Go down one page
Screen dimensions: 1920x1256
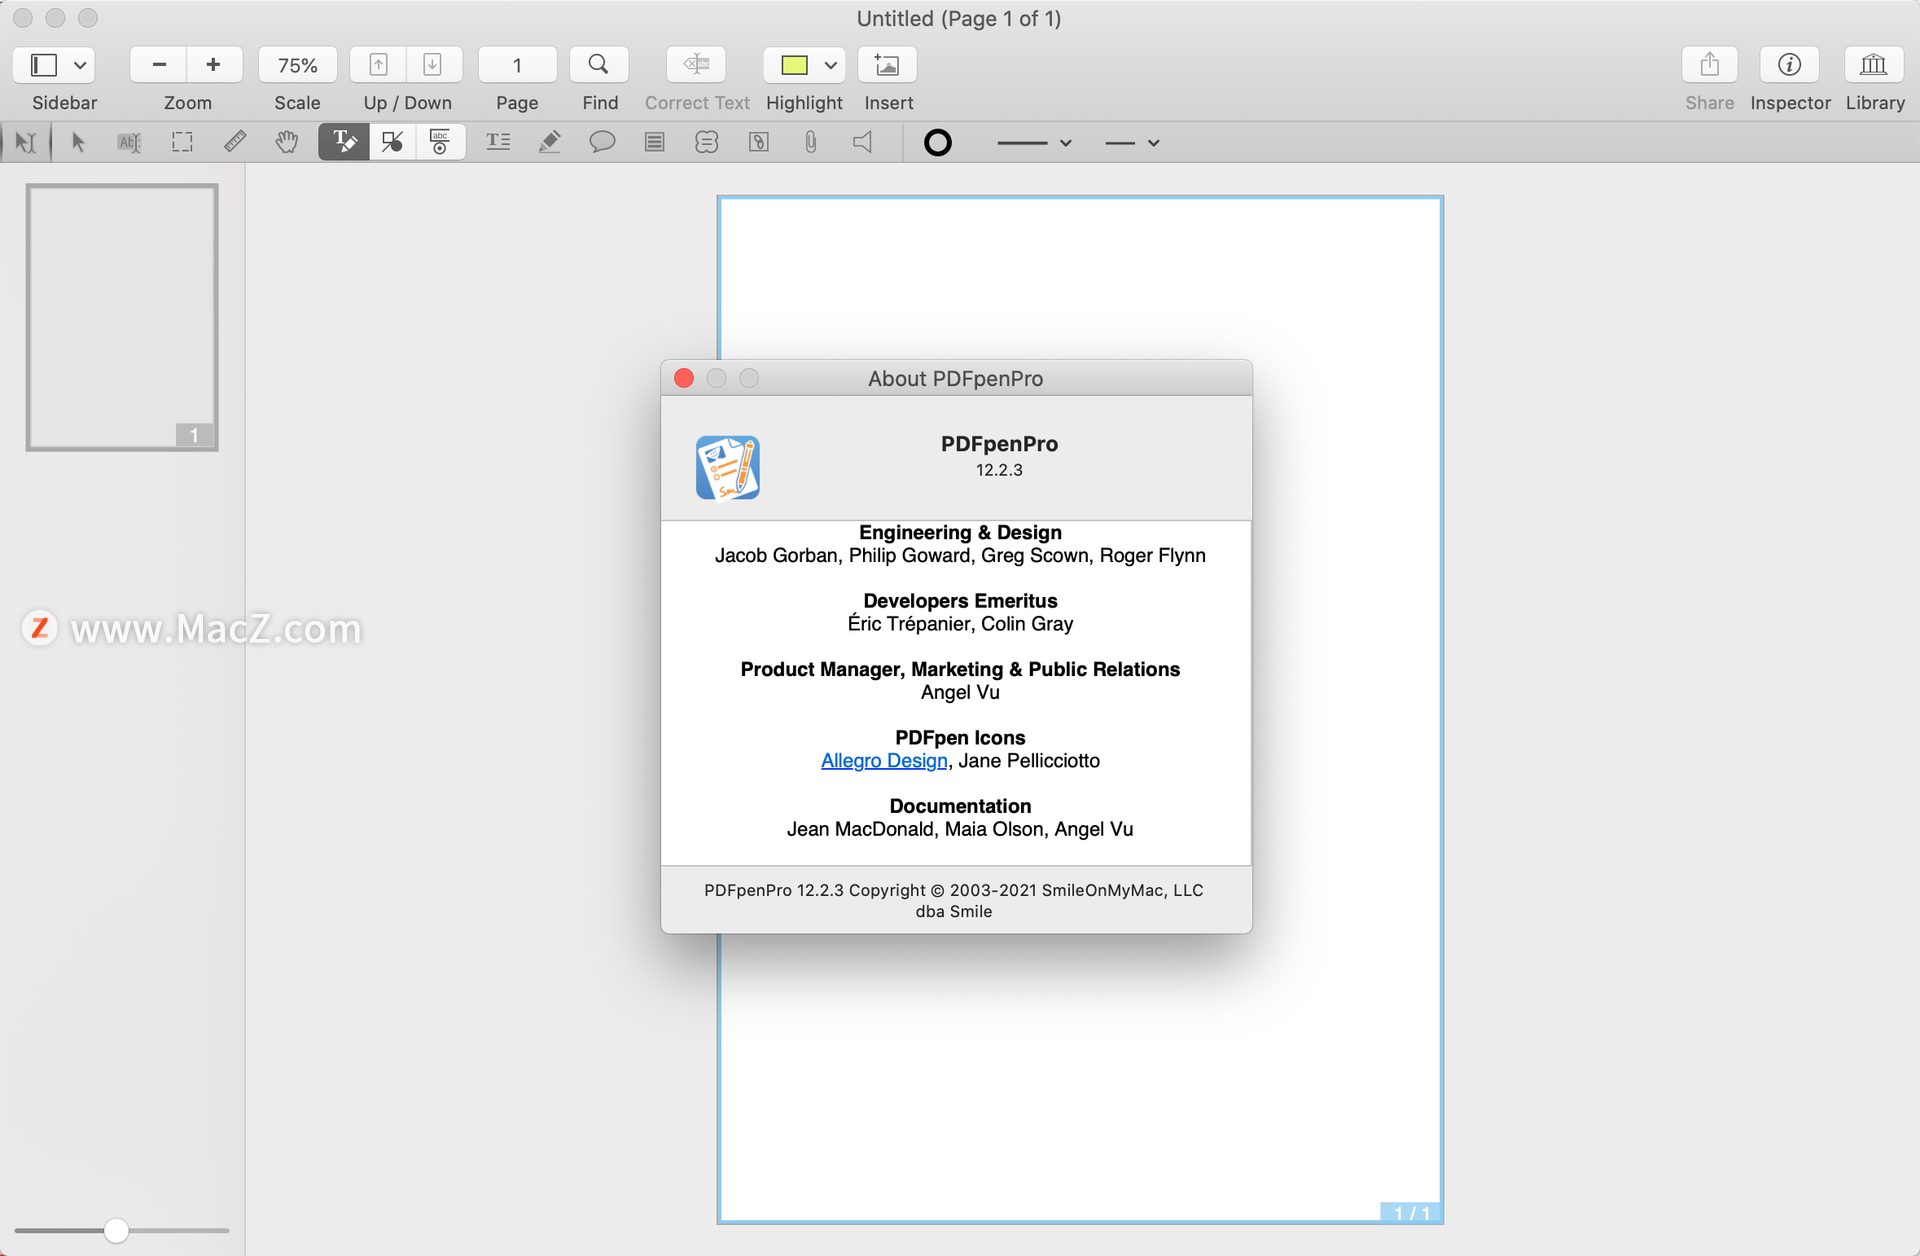coord(433,65)
